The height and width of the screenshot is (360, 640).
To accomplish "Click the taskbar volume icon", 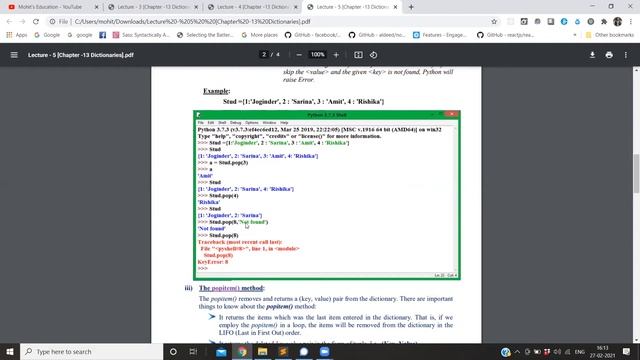I will (x=557, y=351).
